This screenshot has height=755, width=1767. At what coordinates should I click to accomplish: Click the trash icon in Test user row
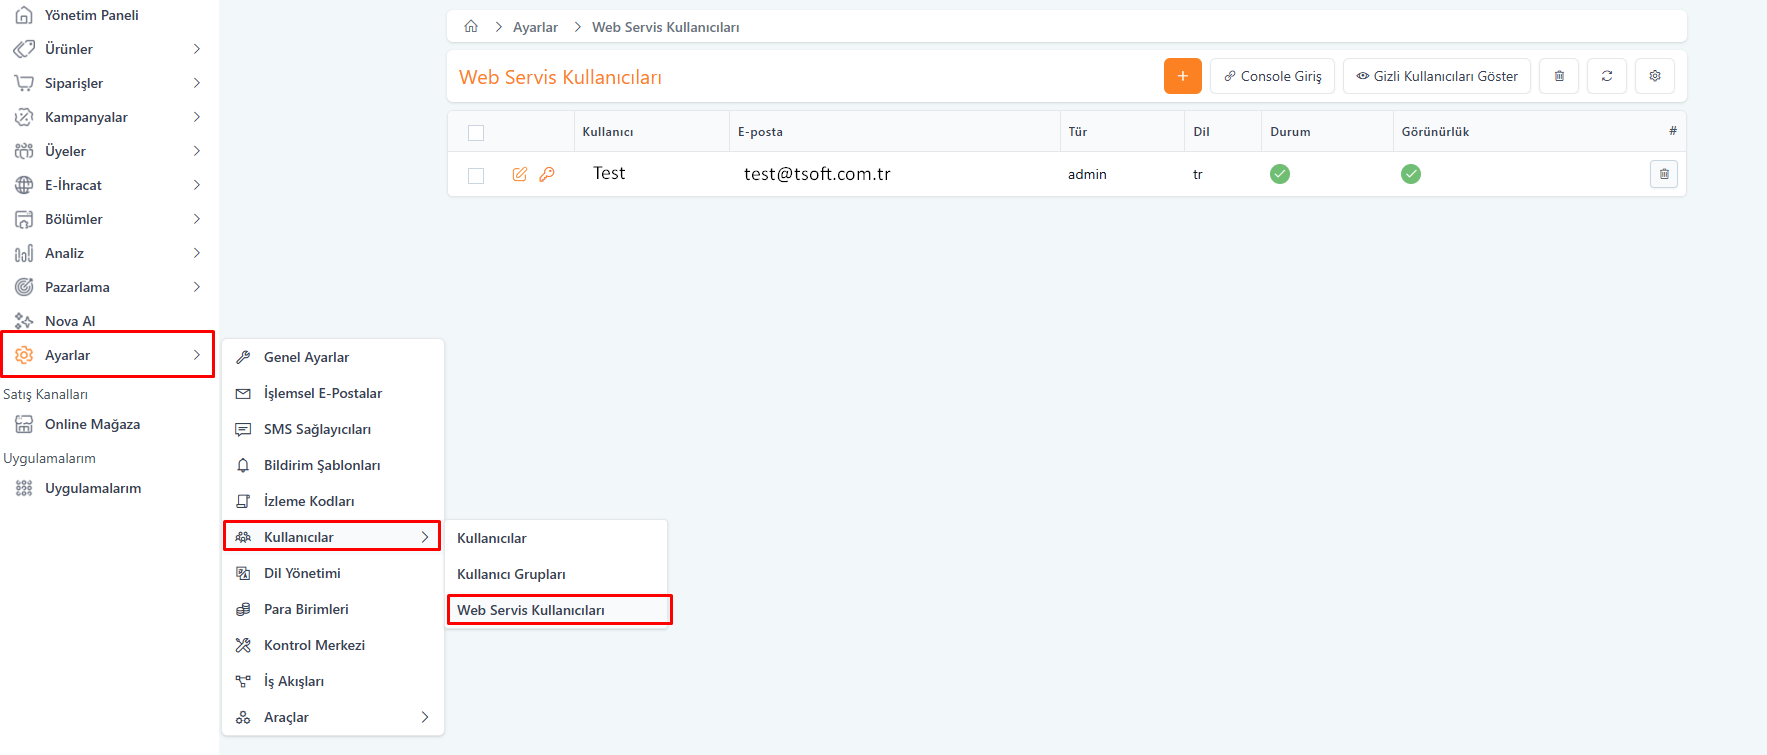tap(1663, 174)
